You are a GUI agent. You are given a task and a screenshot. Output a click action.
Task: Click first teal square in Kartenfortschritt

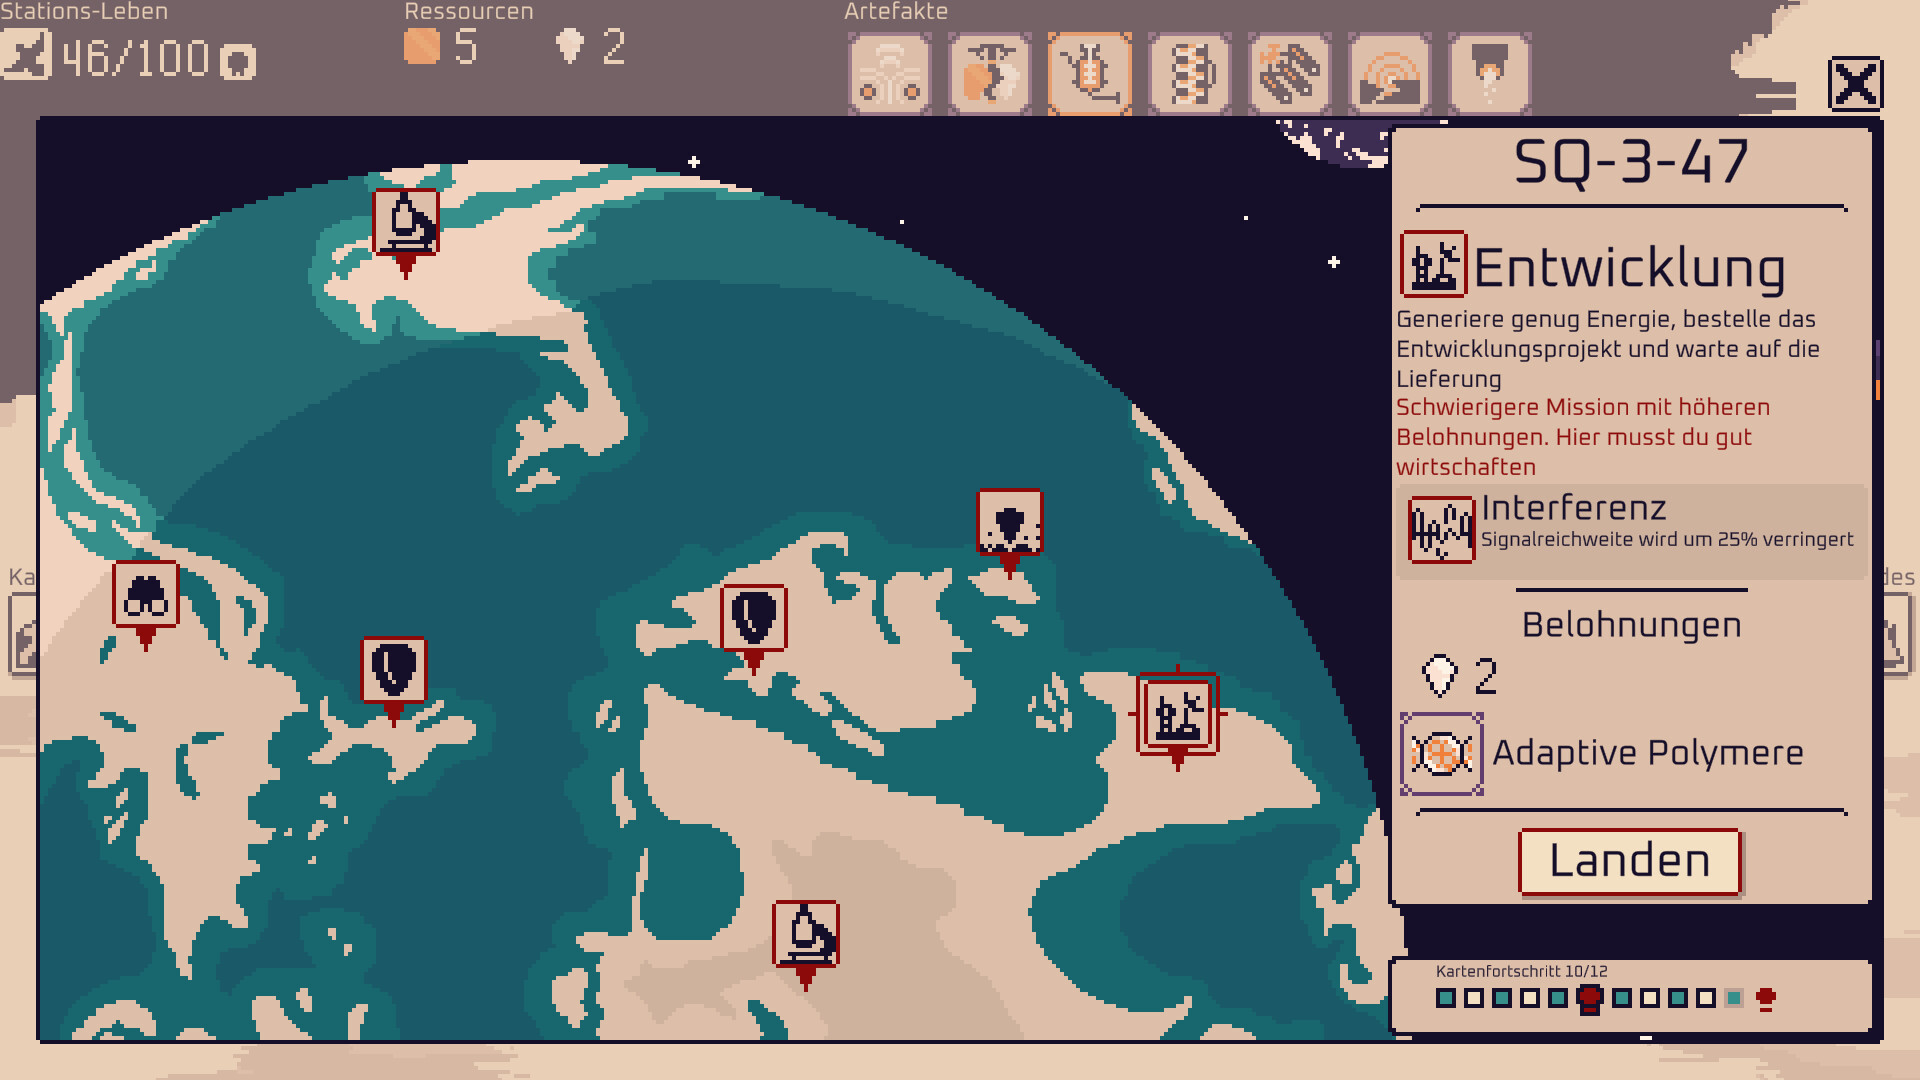coord(1446,997)
